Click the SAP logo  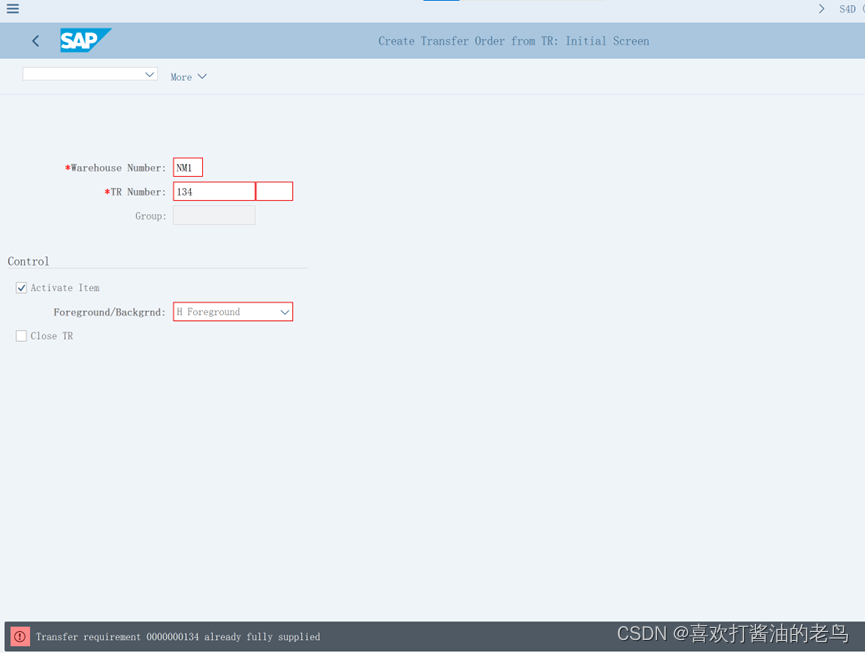tap(86, 40)
